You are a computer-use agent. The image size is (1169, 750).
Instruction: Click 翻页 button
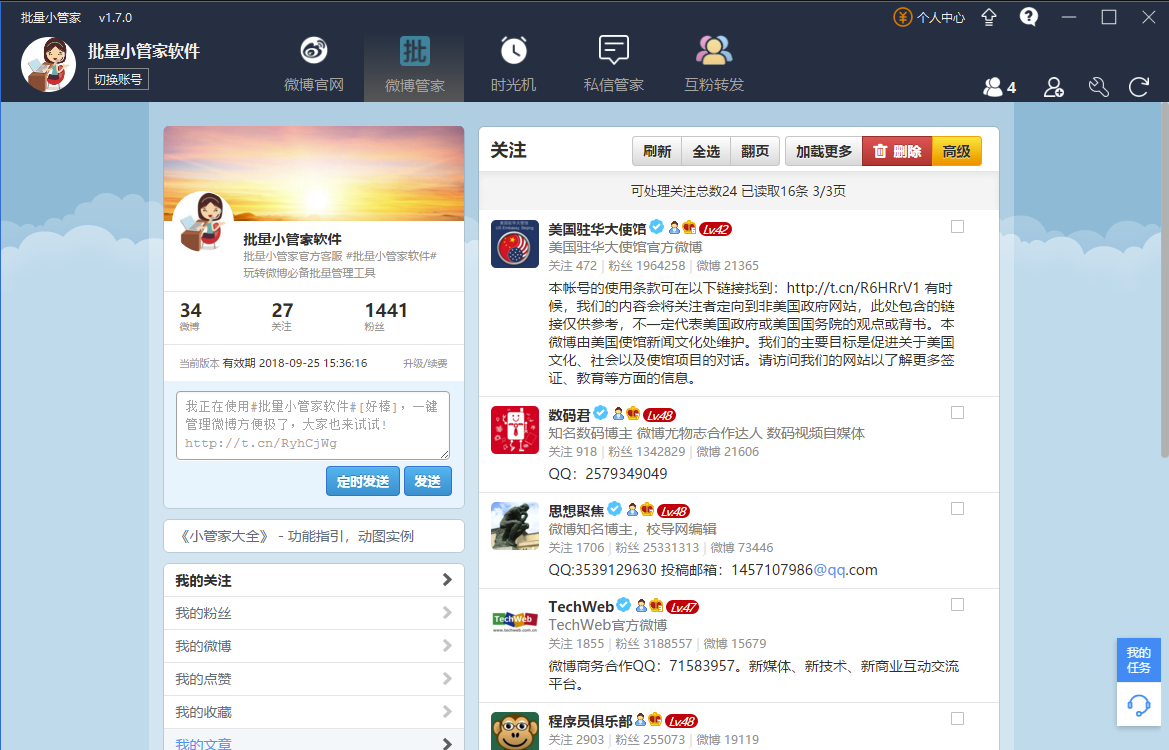755,151
